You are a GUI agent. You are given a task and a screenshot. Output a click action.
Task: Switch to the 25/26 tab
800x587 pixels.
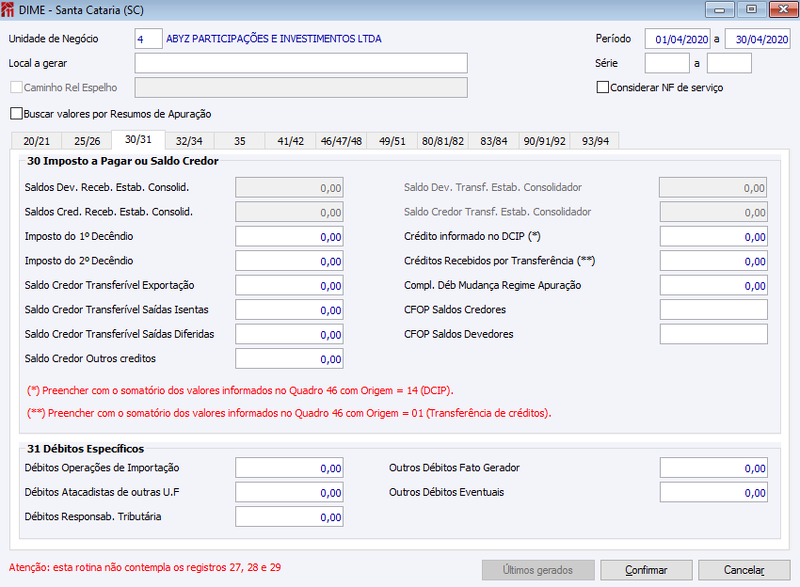(x=87, y=141)
